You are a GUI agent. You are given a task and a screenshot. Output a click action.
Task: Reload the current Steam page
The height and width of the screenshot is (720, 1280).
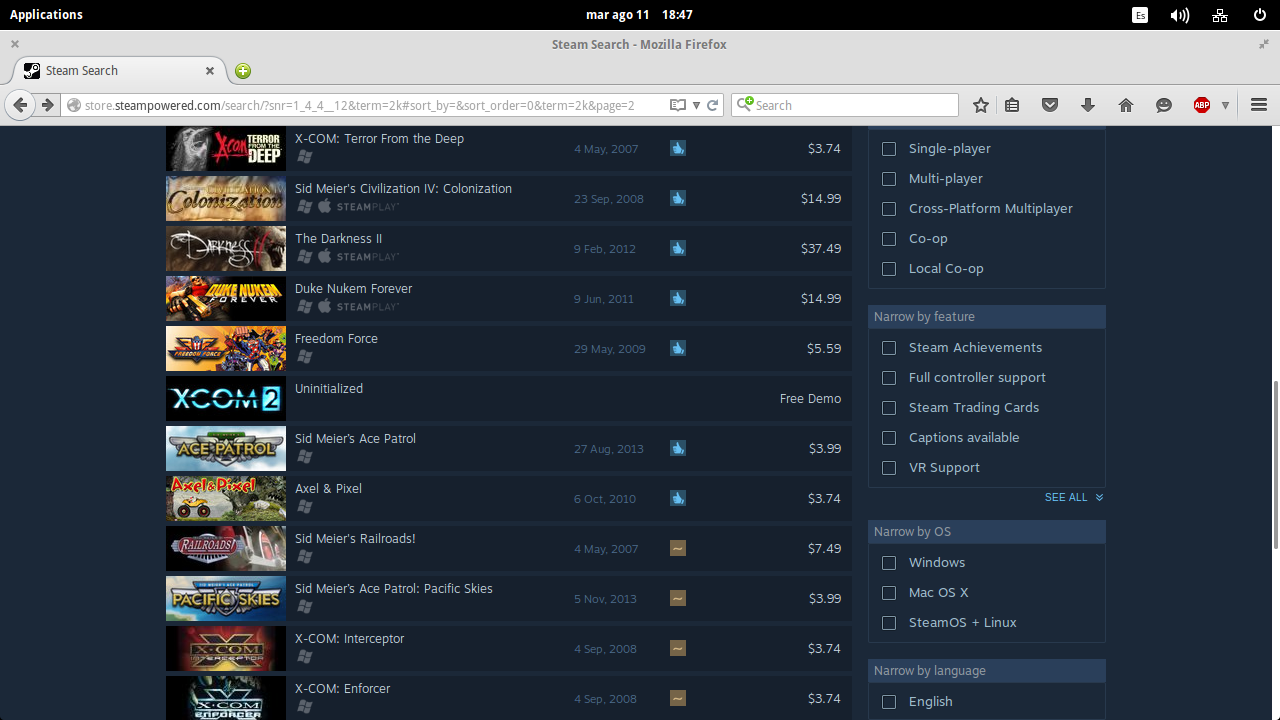713,105
